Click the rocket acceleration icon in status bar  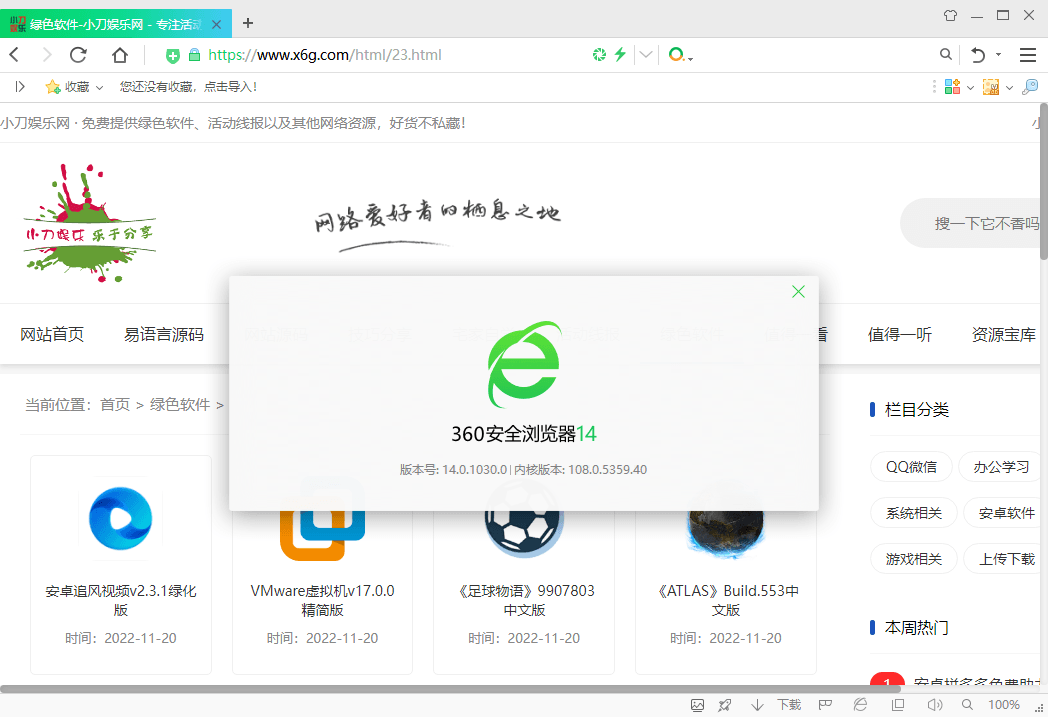(x=723, y=704)
